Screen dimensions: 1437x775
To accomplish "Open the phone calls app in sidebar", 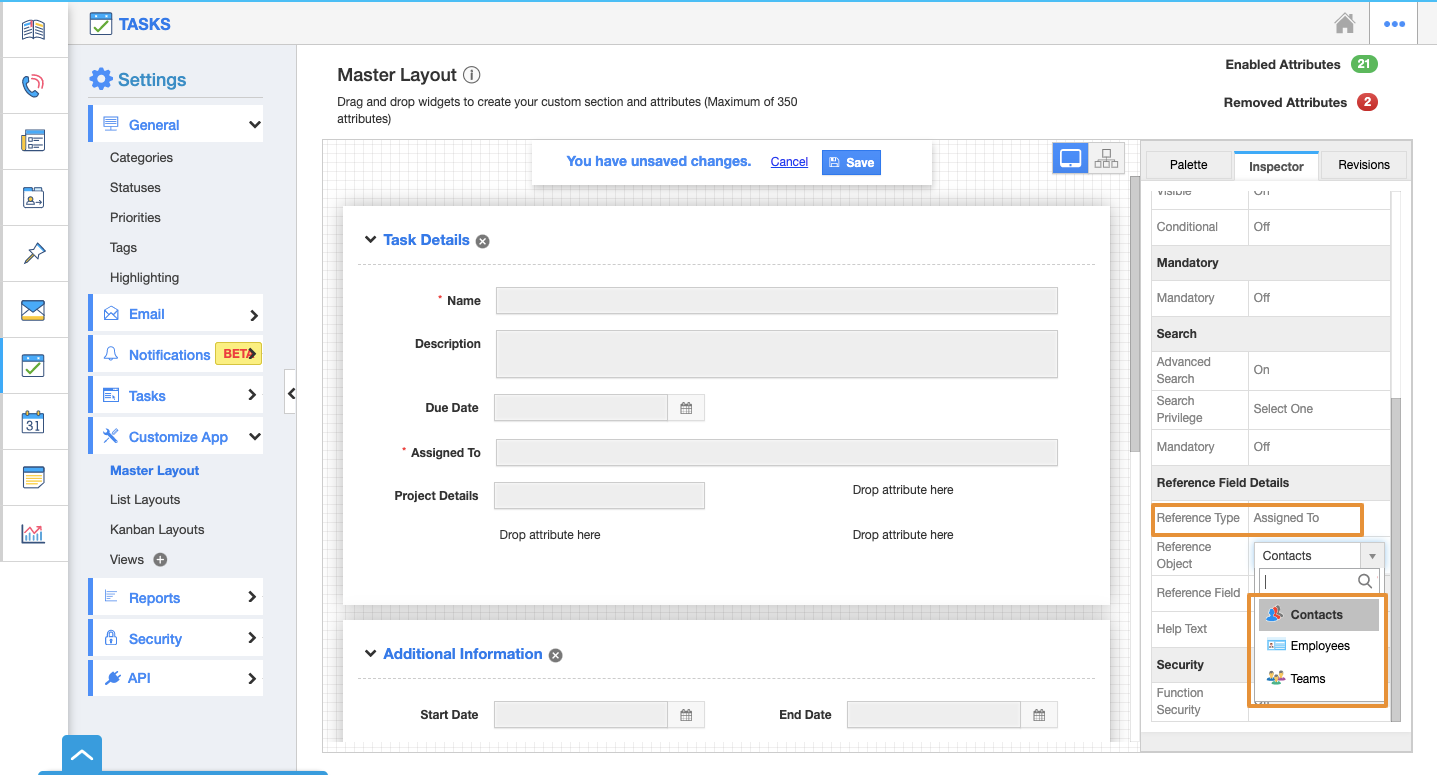I will (x=33, y=85).
